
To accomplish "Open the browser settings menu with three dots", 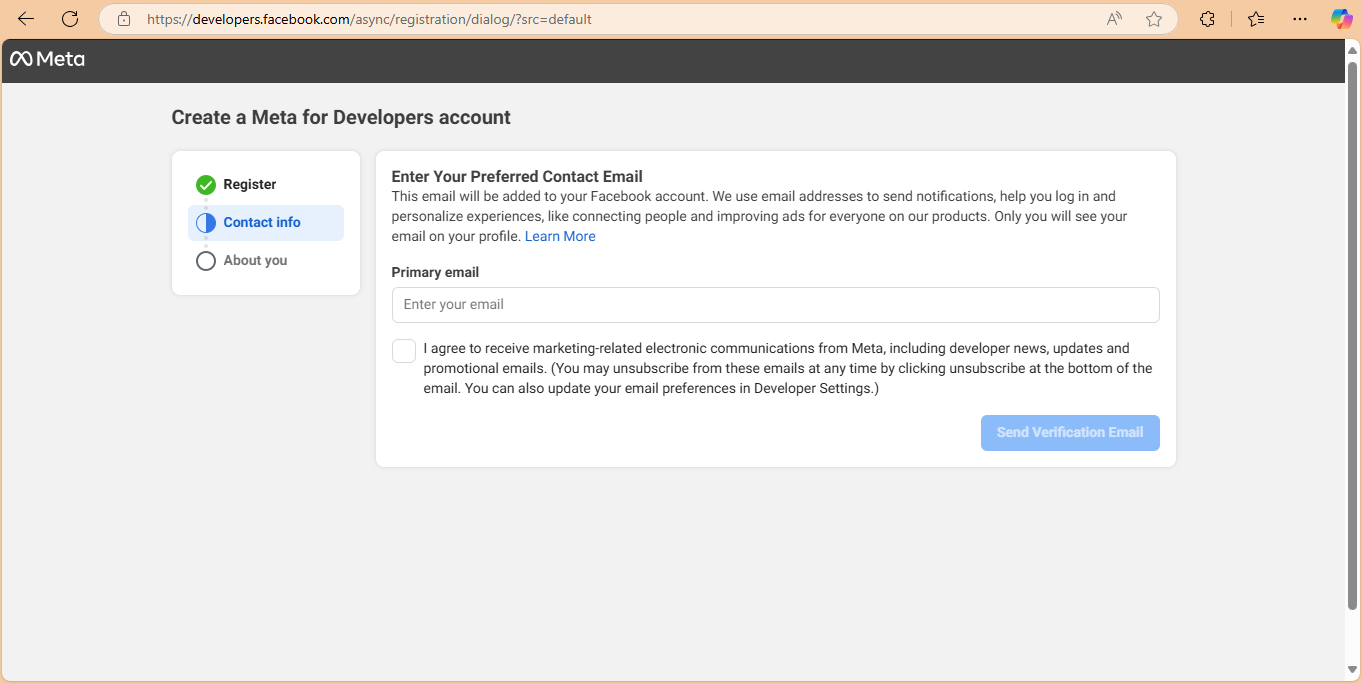I will (1300, 18).
